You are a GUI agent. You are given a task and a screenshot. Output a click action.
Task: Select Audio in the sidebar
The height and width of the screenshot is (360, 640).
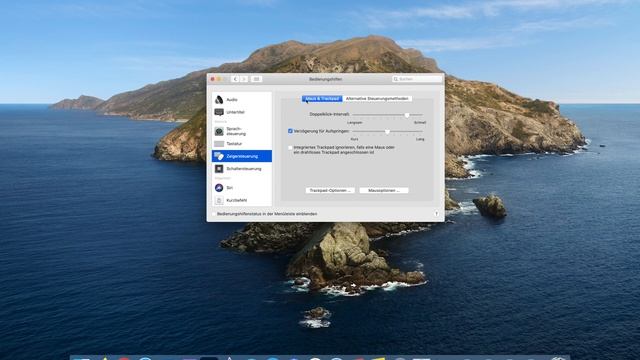[242, 100]
